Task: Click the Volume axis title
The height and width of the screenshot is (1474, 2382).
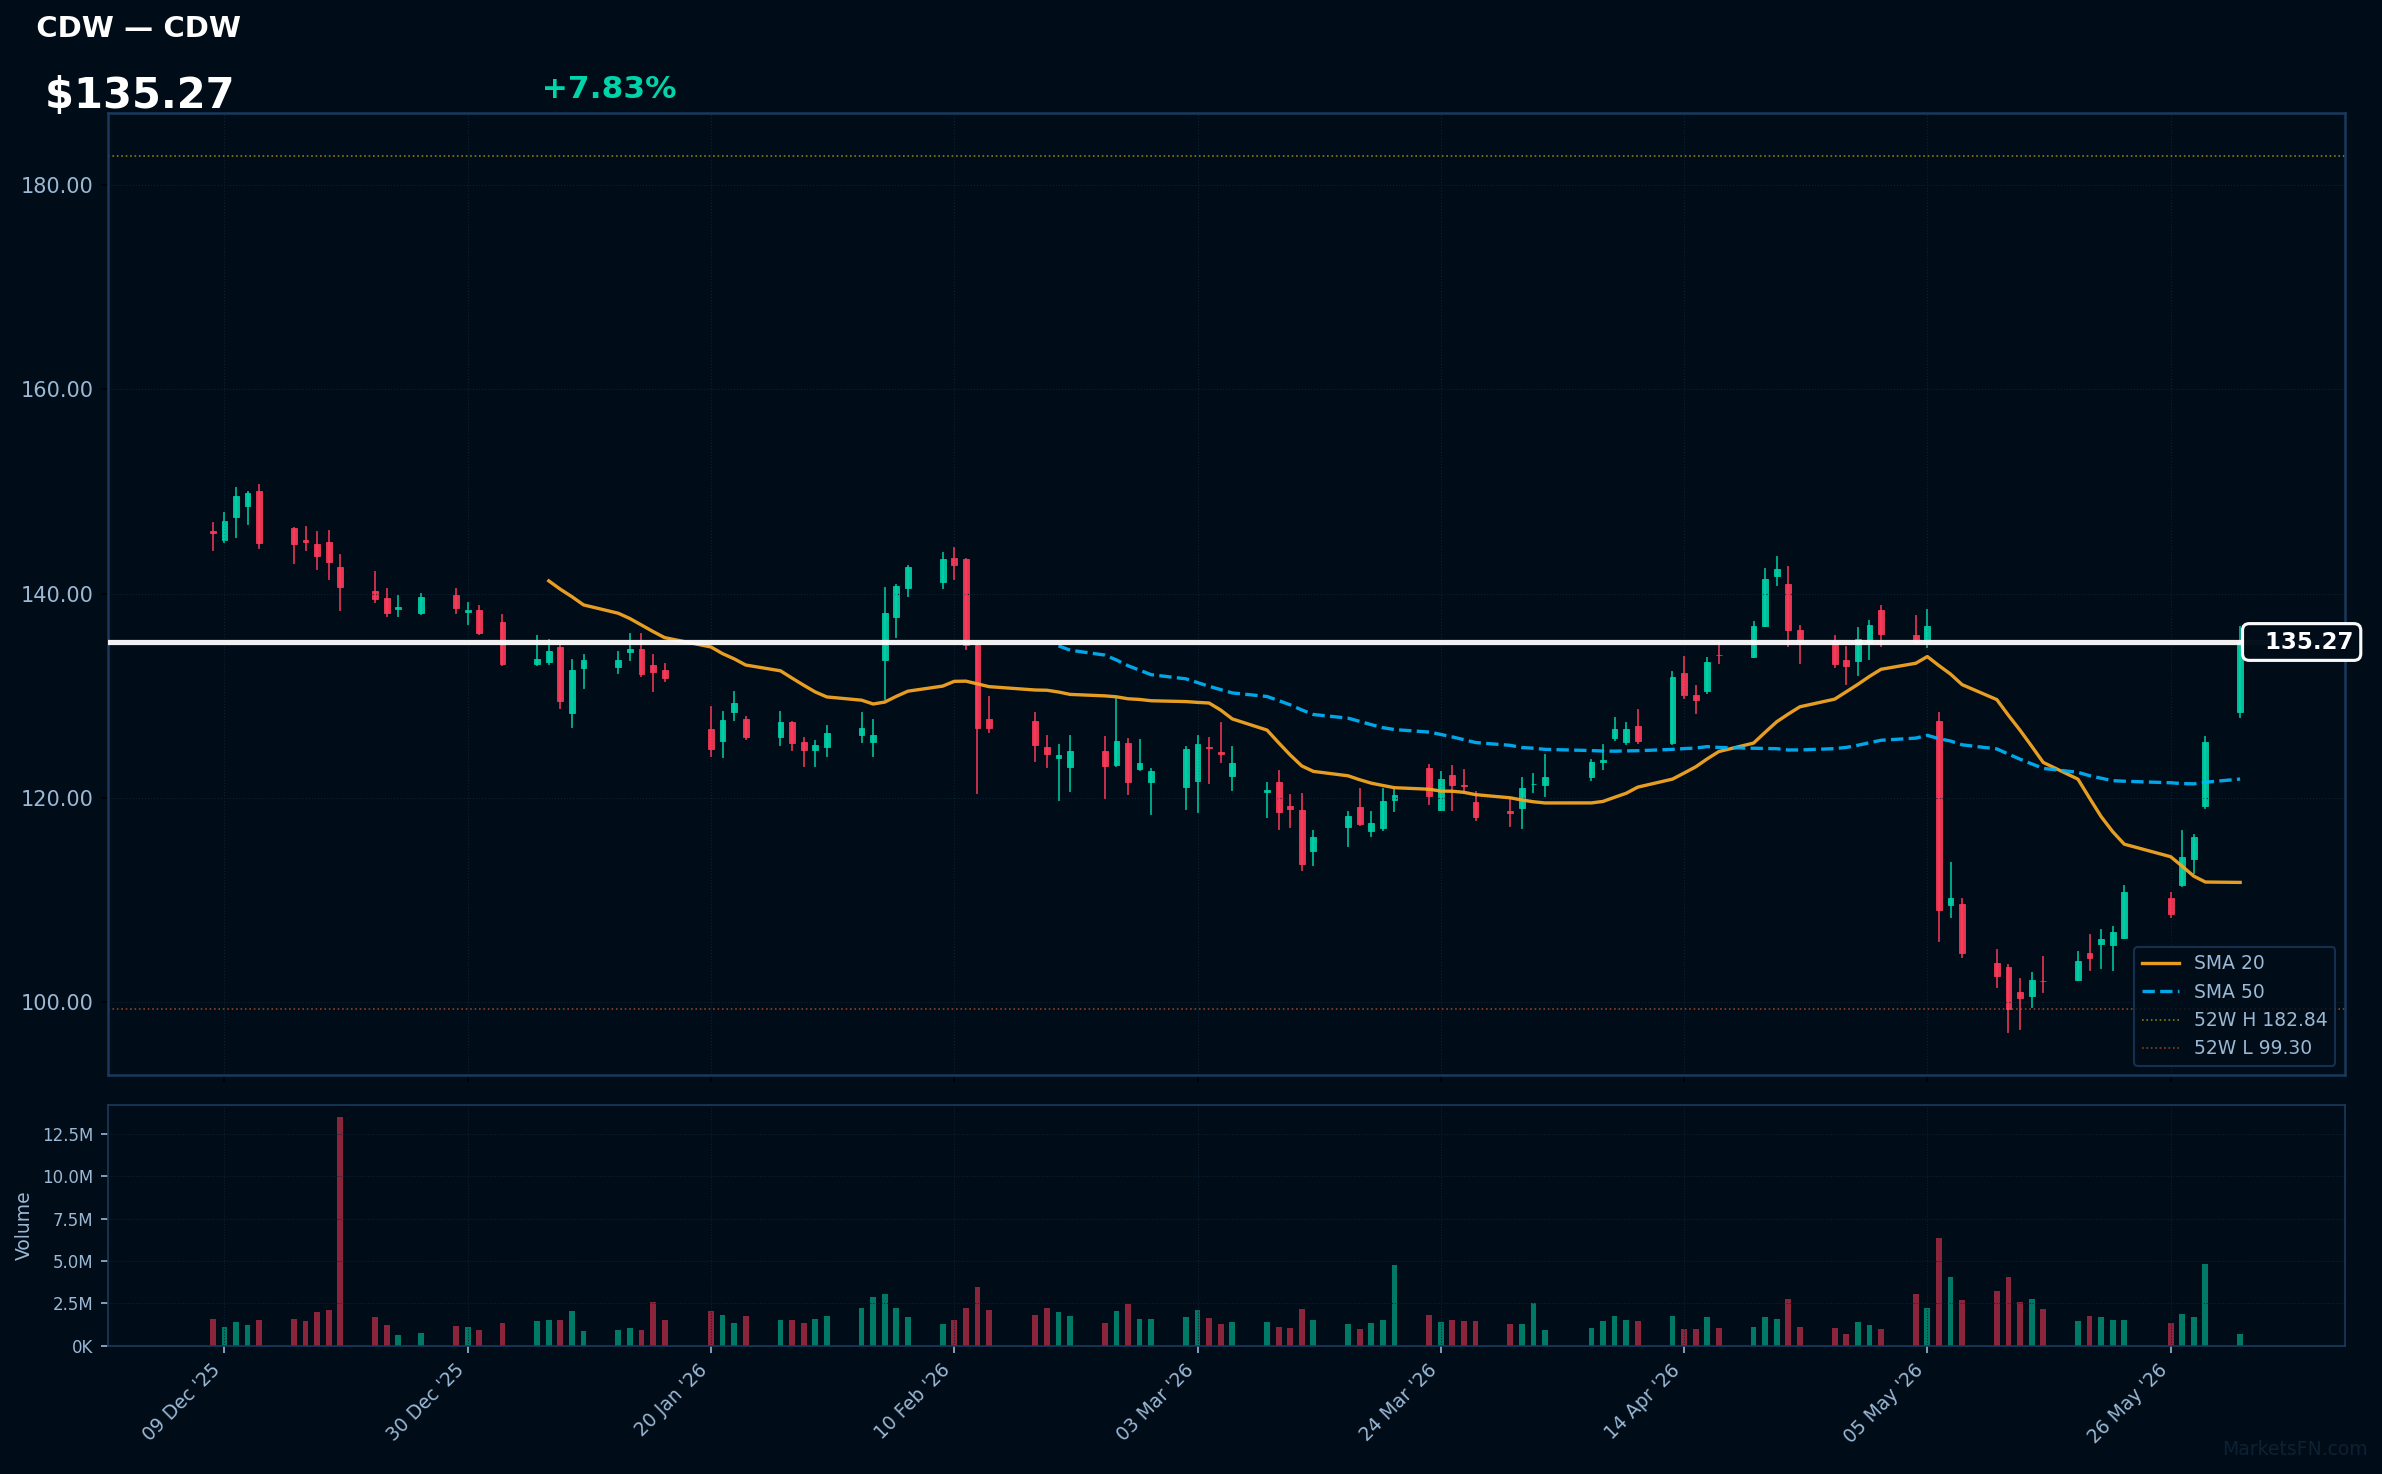Action: click(23, 1226)
